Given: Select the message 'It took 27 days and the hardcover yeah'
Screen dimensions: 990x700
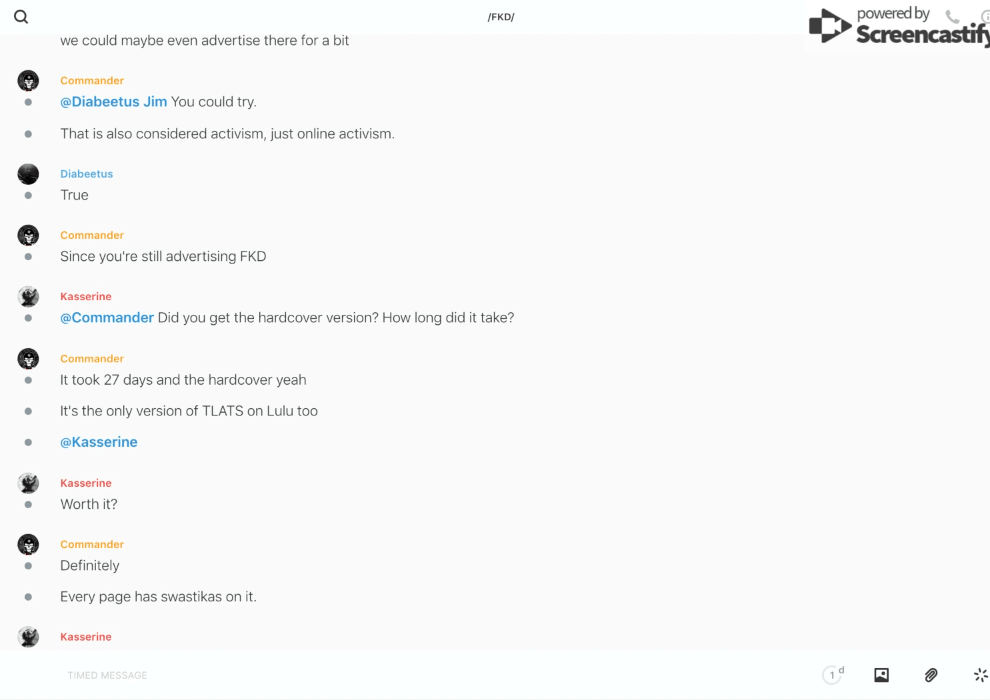Looking at the screenshot, I should (183, 380).
